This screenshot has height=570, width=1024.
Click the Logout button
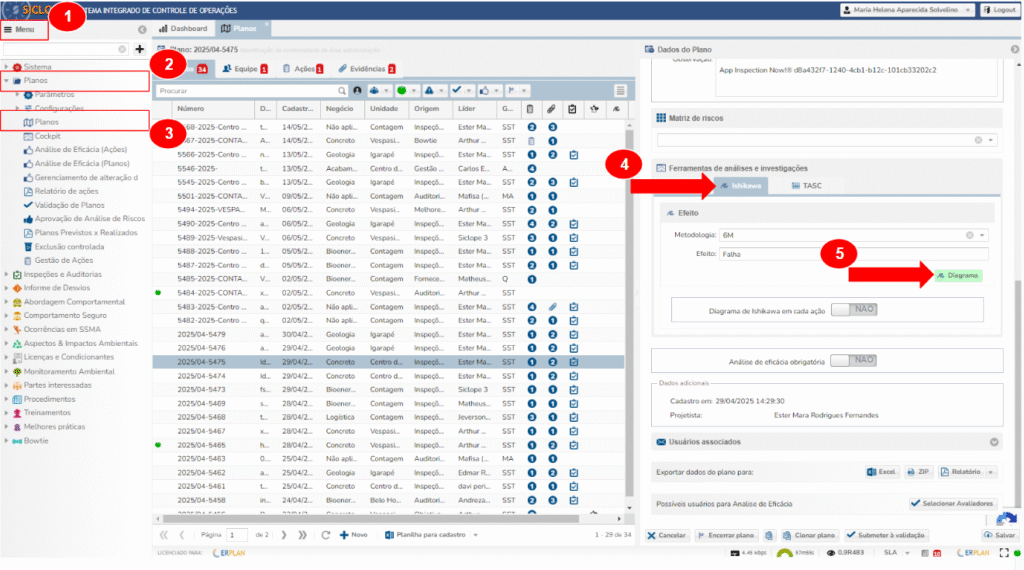click(x=1000, y=10)
